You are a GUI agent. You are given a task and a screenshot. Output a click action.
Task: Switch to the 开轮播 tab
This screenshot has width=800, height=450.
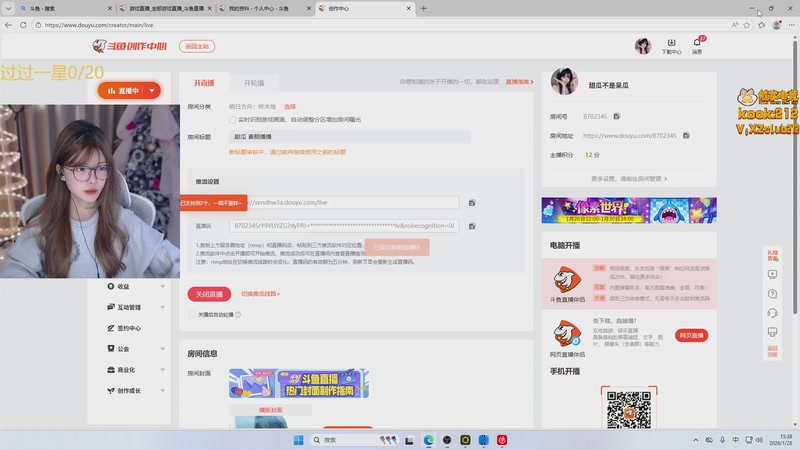click(254, 83)
